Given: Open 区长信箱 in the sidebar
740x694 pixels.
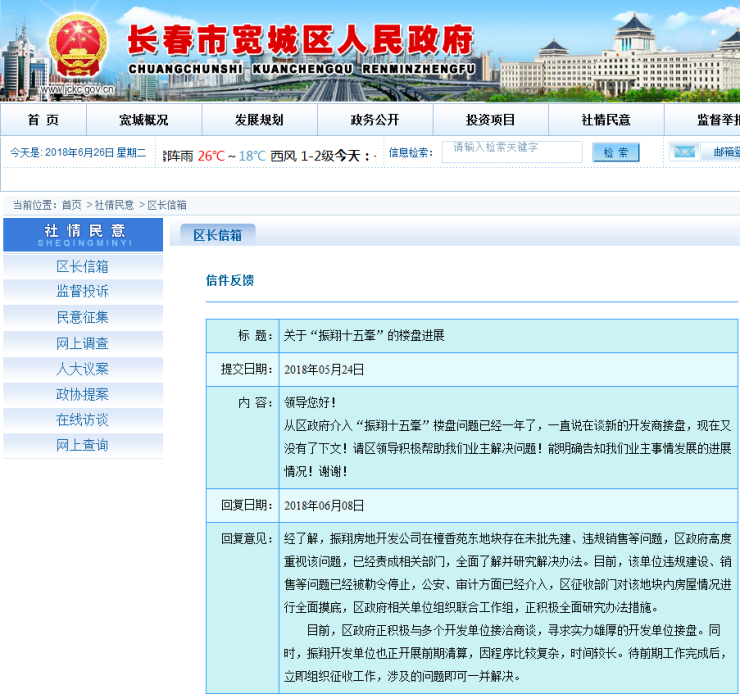Looking at the screenshot, I should pyautogui.click(x=82, y=266).
